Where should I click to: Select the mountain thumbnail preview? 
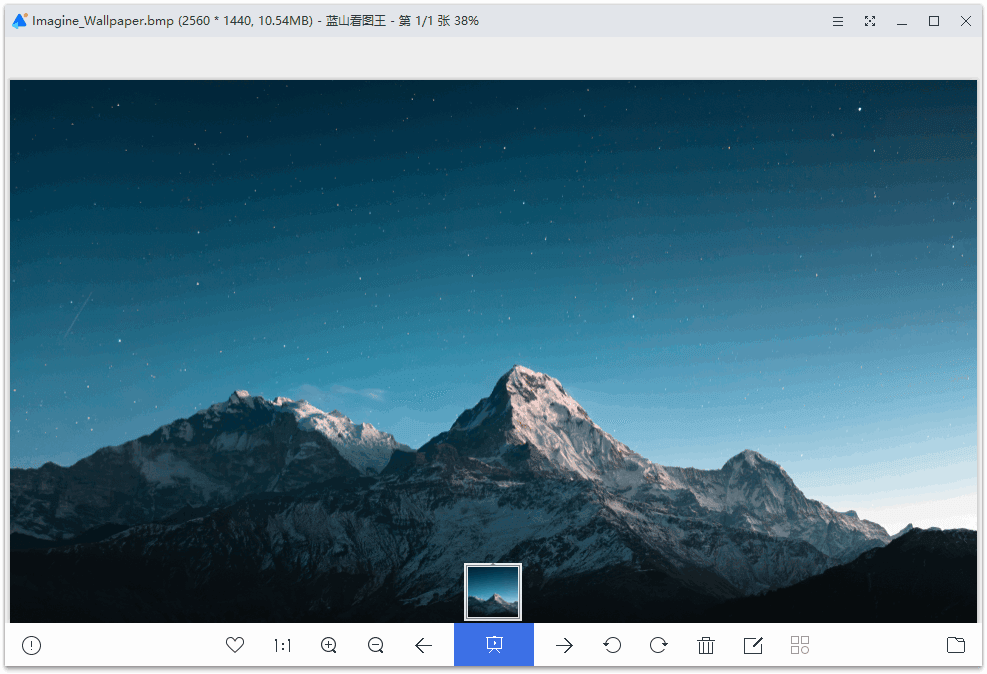coord(493,592)
